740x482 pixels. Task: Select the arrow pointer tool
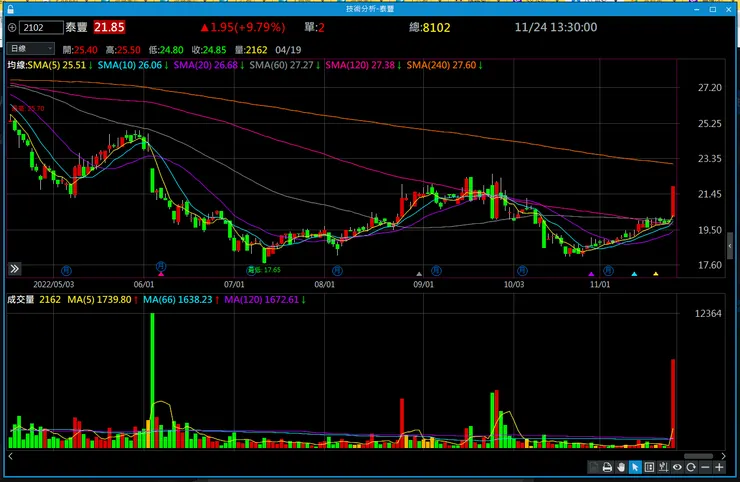coord(635,467)
